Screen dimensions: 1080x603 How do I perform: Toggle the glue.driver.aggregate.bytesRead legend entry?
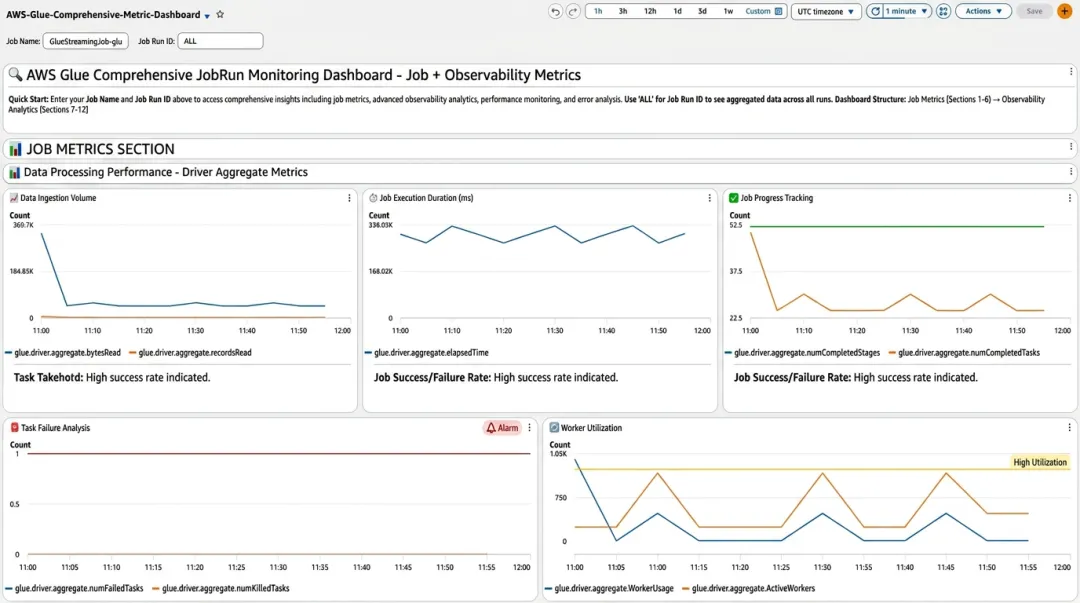63,353
